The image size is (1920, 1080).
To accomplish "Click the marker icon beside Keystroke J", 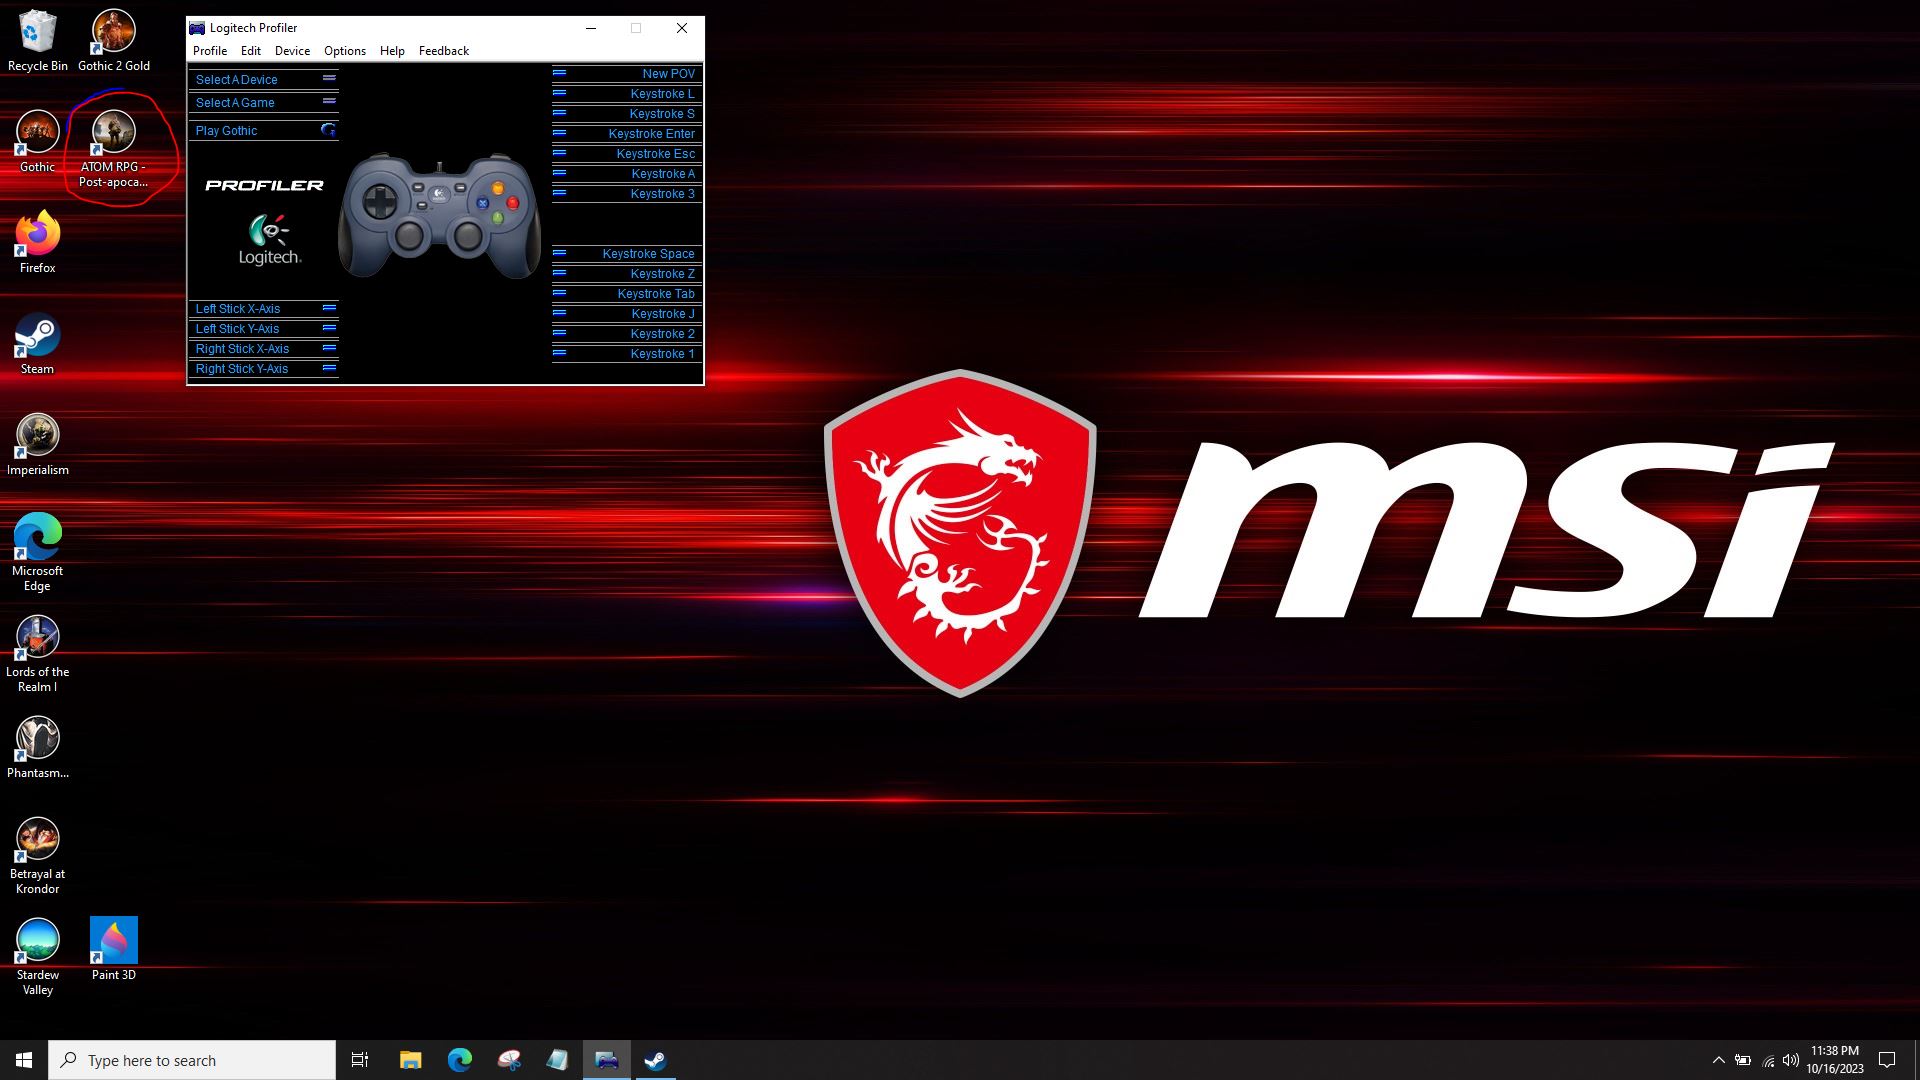I will 560,313.
